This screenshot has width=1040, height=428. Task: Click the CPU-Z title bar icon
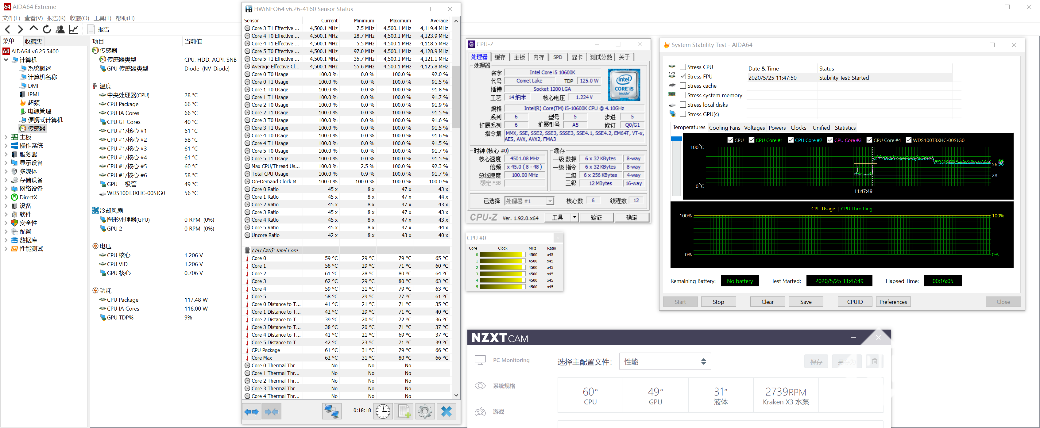coord(472,44)
